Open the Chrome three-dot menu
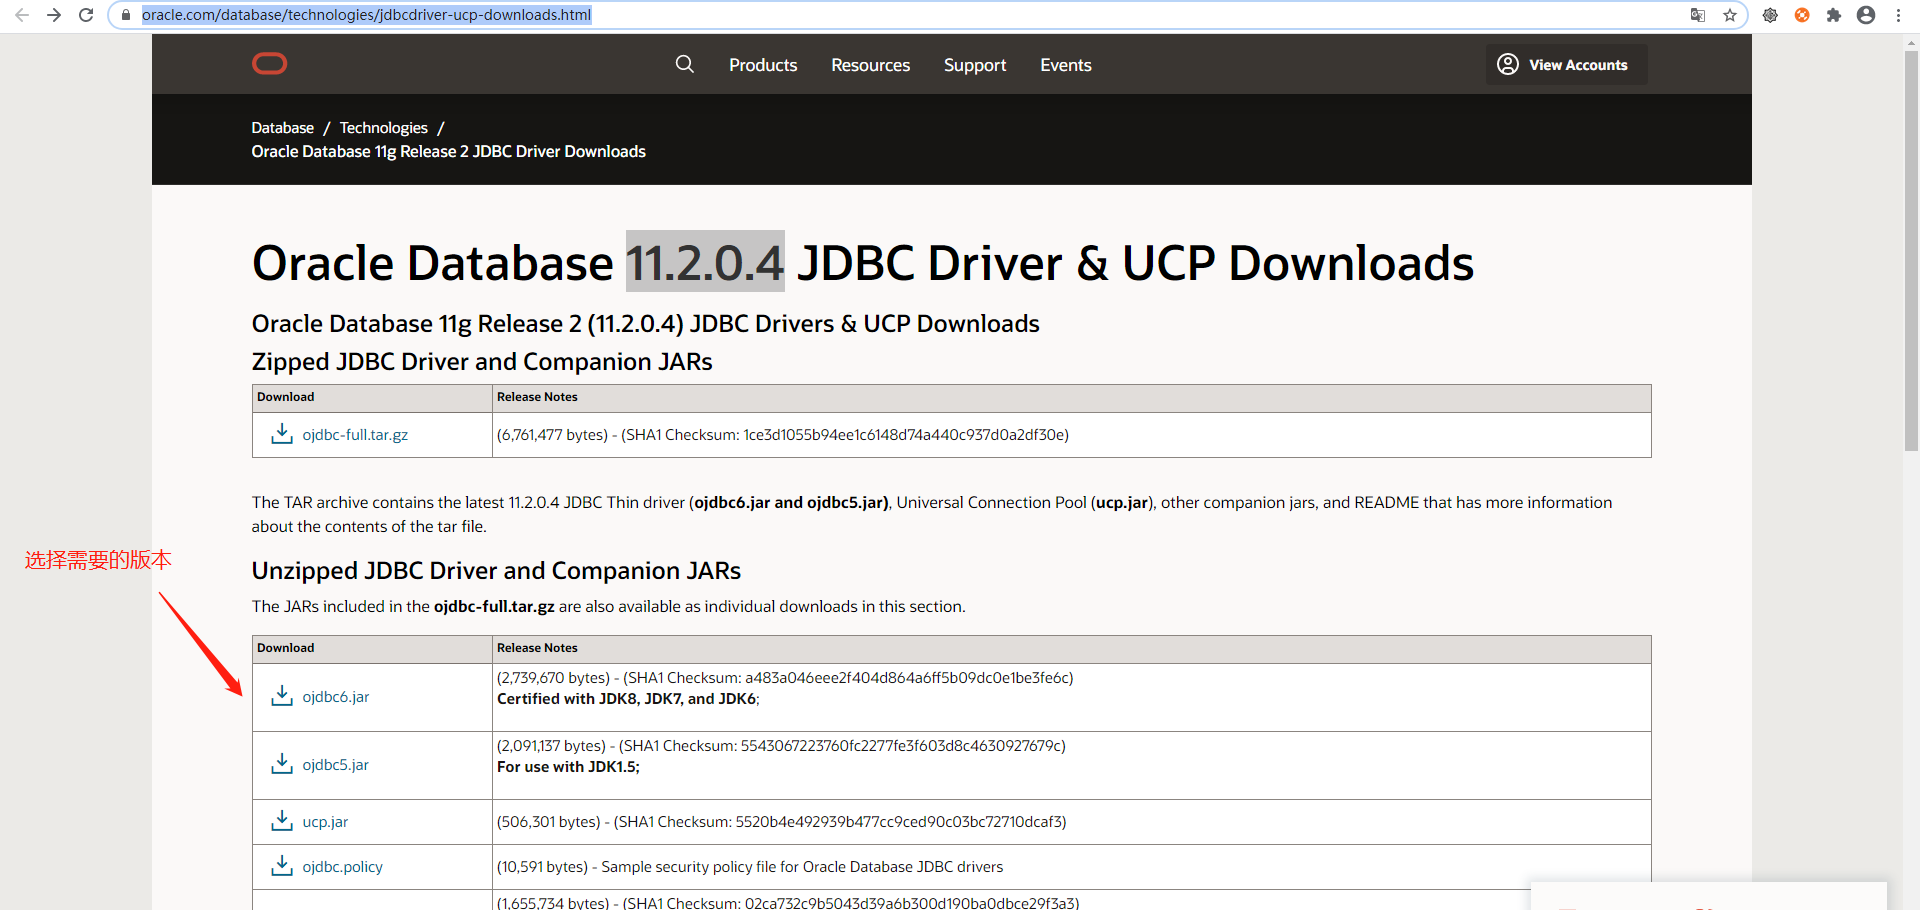The width and height of the screenshot is (1920, 910). (x=1898, y=15)
